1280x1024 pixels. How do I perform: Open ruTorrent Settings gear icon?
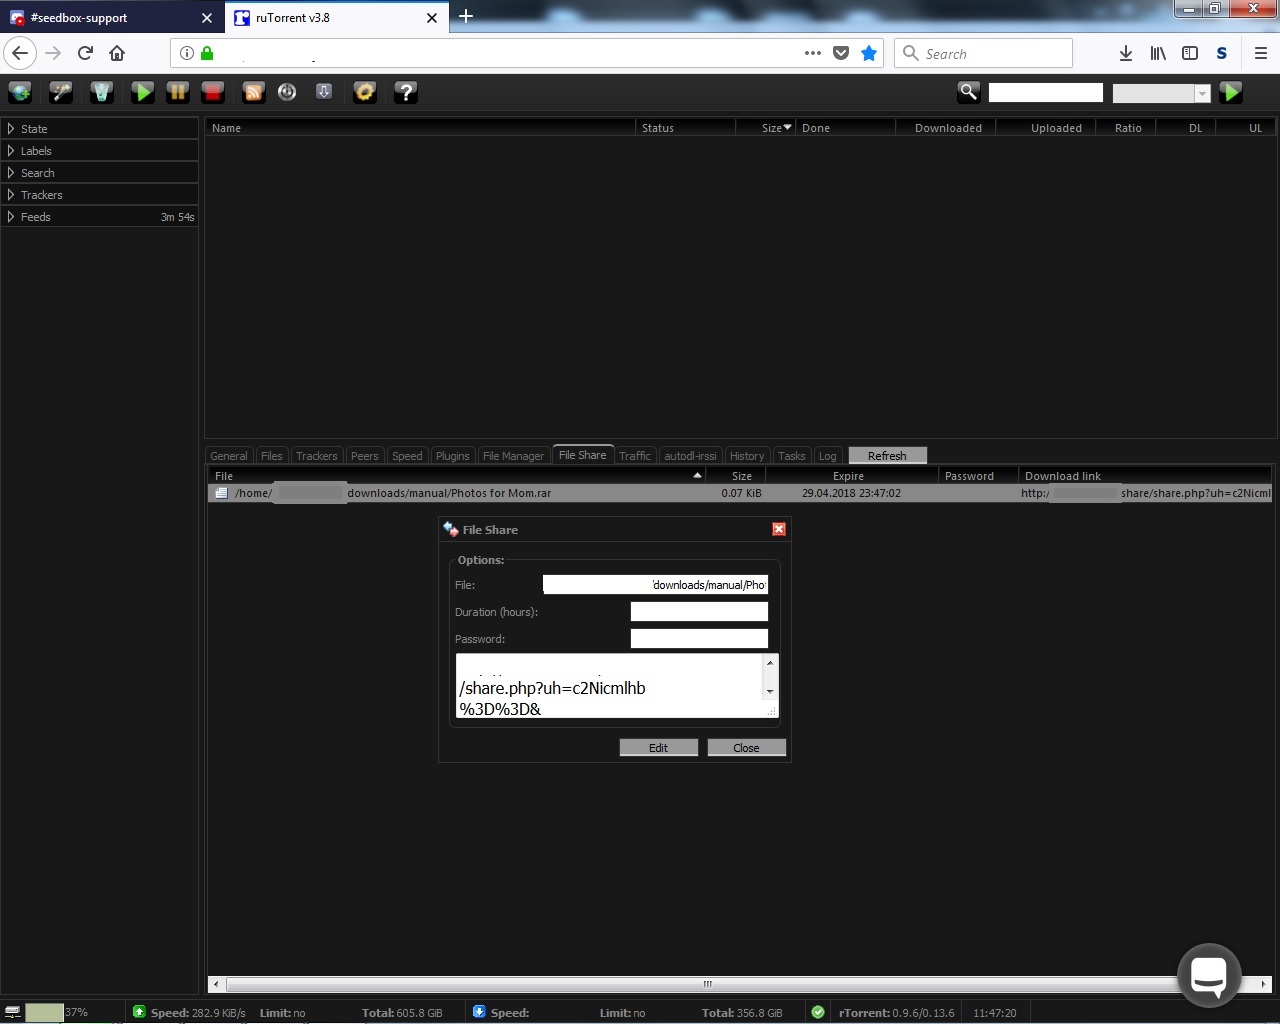(365, 92)
